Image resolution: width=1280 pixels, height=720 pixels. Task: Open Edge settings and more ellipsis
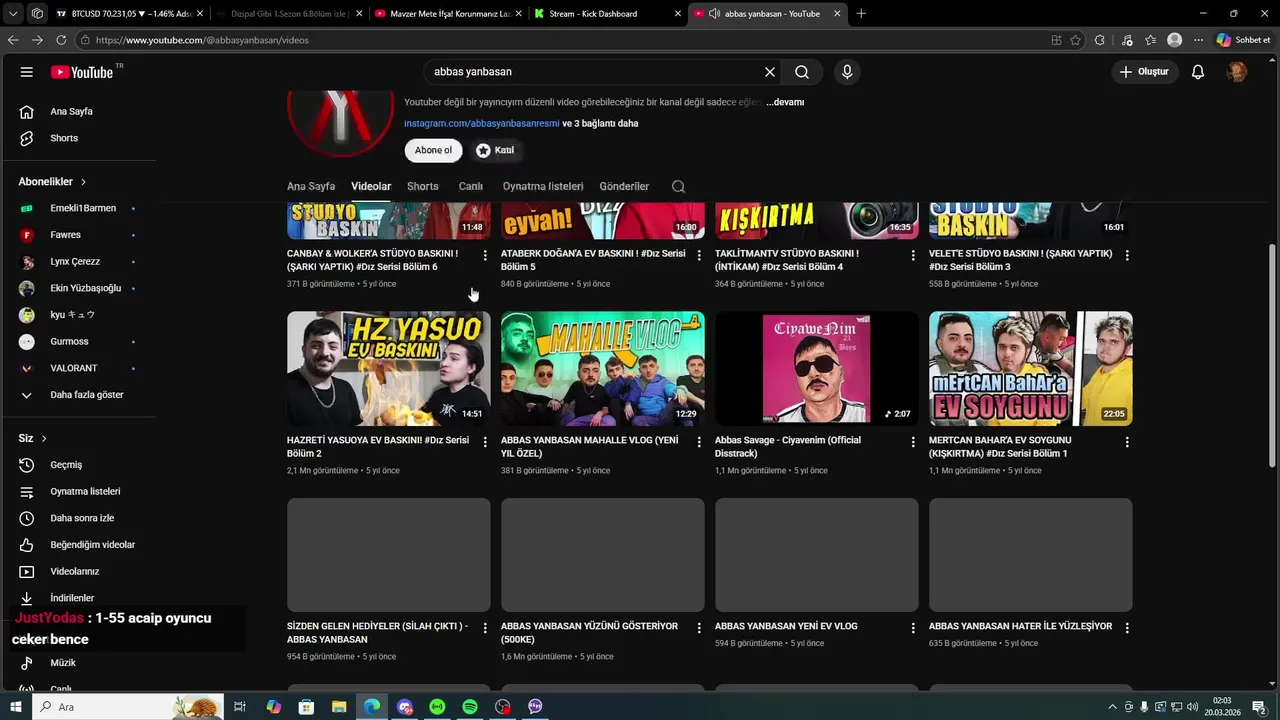(x=1198, y=40)
